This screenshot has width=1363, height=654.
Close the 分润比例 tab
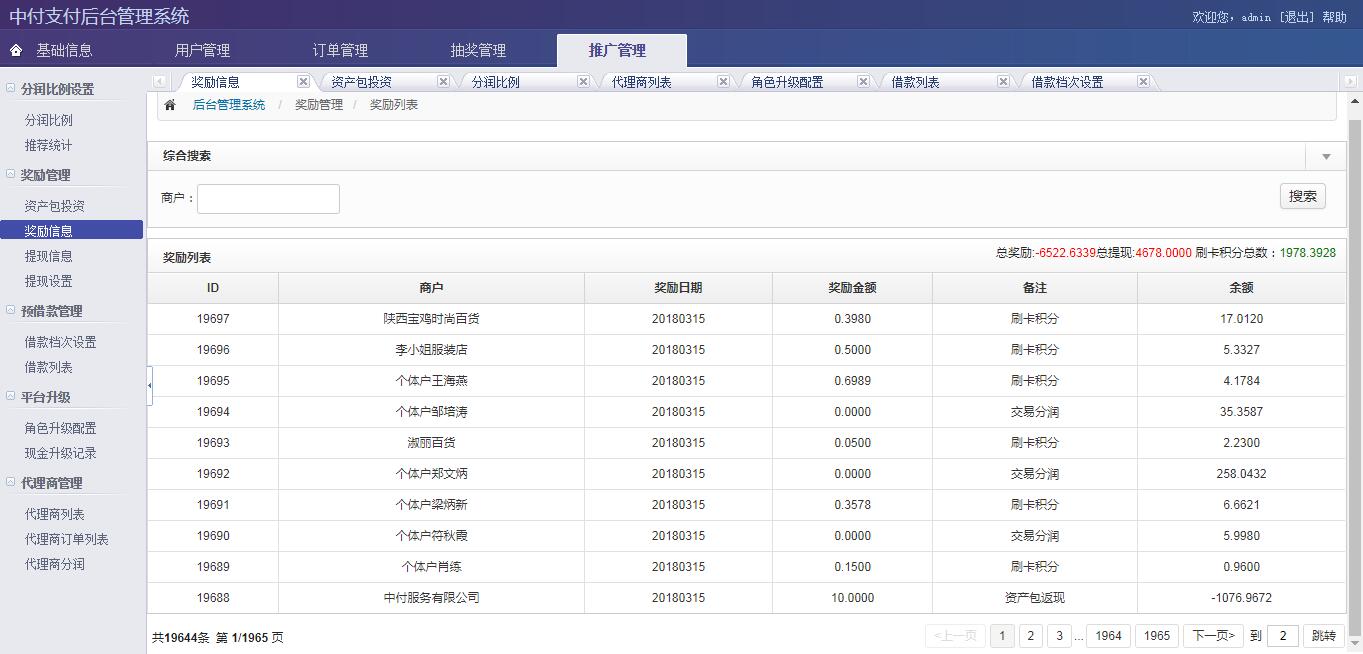tap(583, 81)
